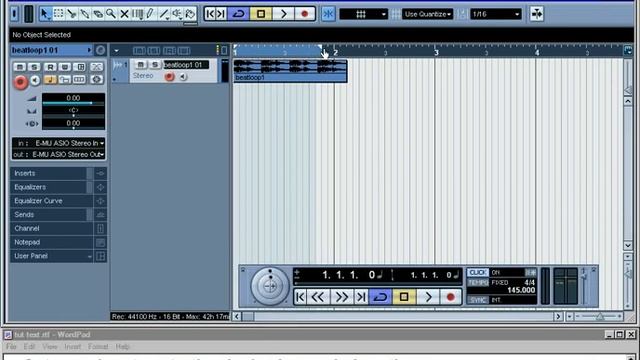Image resolution: width=640 pixels, height=360 pixels.
Task: Open the Use Quantize grid dropdown
Action: (428, 14)
